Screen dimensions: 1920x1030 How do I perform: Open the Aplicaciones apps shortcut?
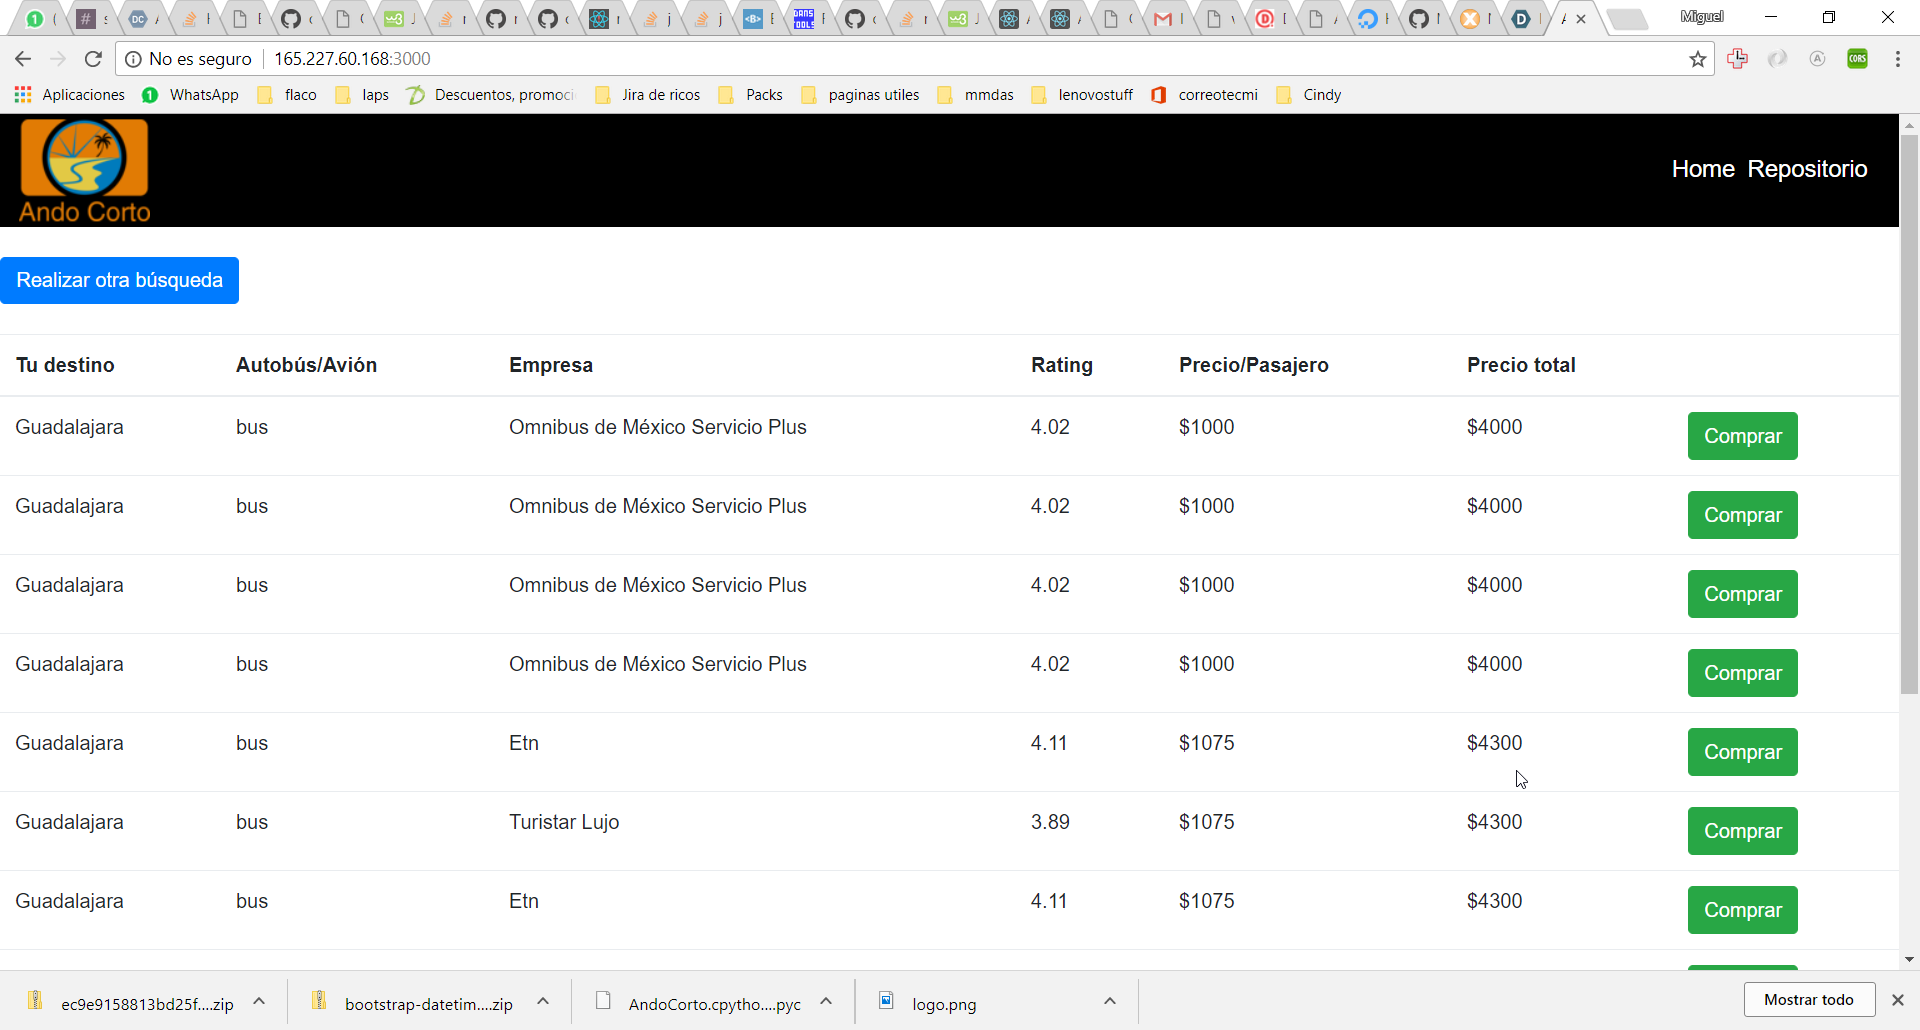(70, 95)
